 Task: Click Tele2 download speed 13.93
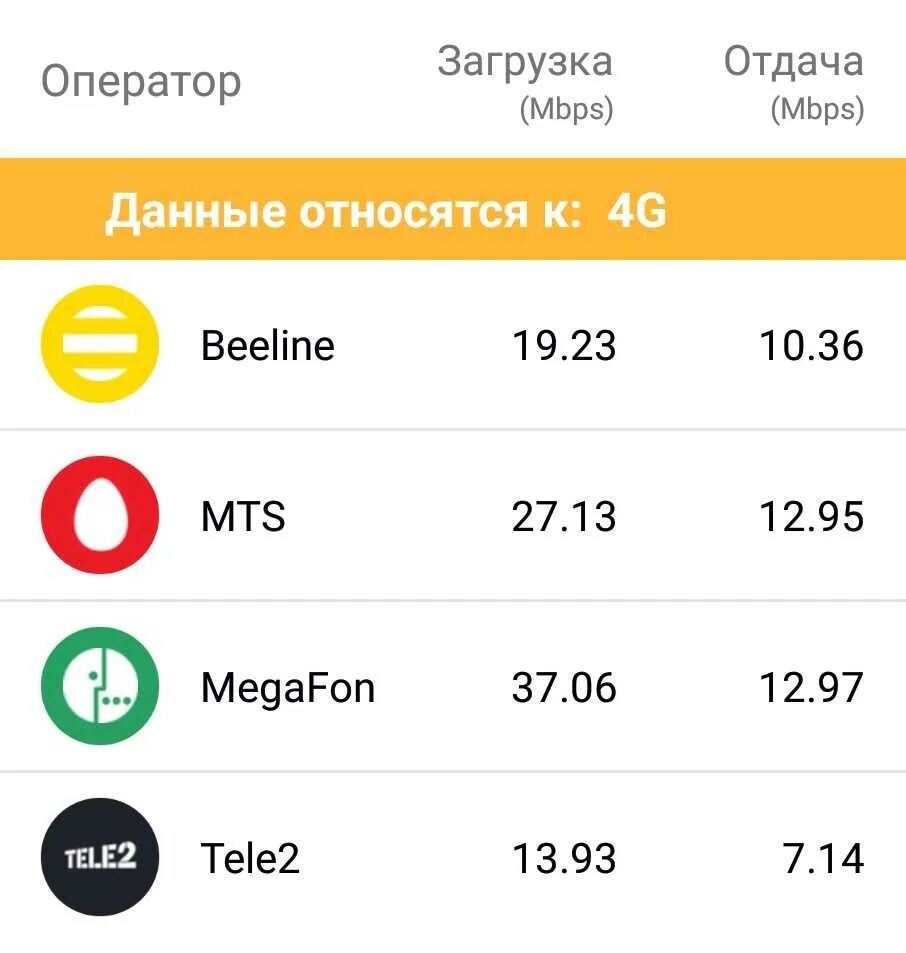[x=564, y=858]
